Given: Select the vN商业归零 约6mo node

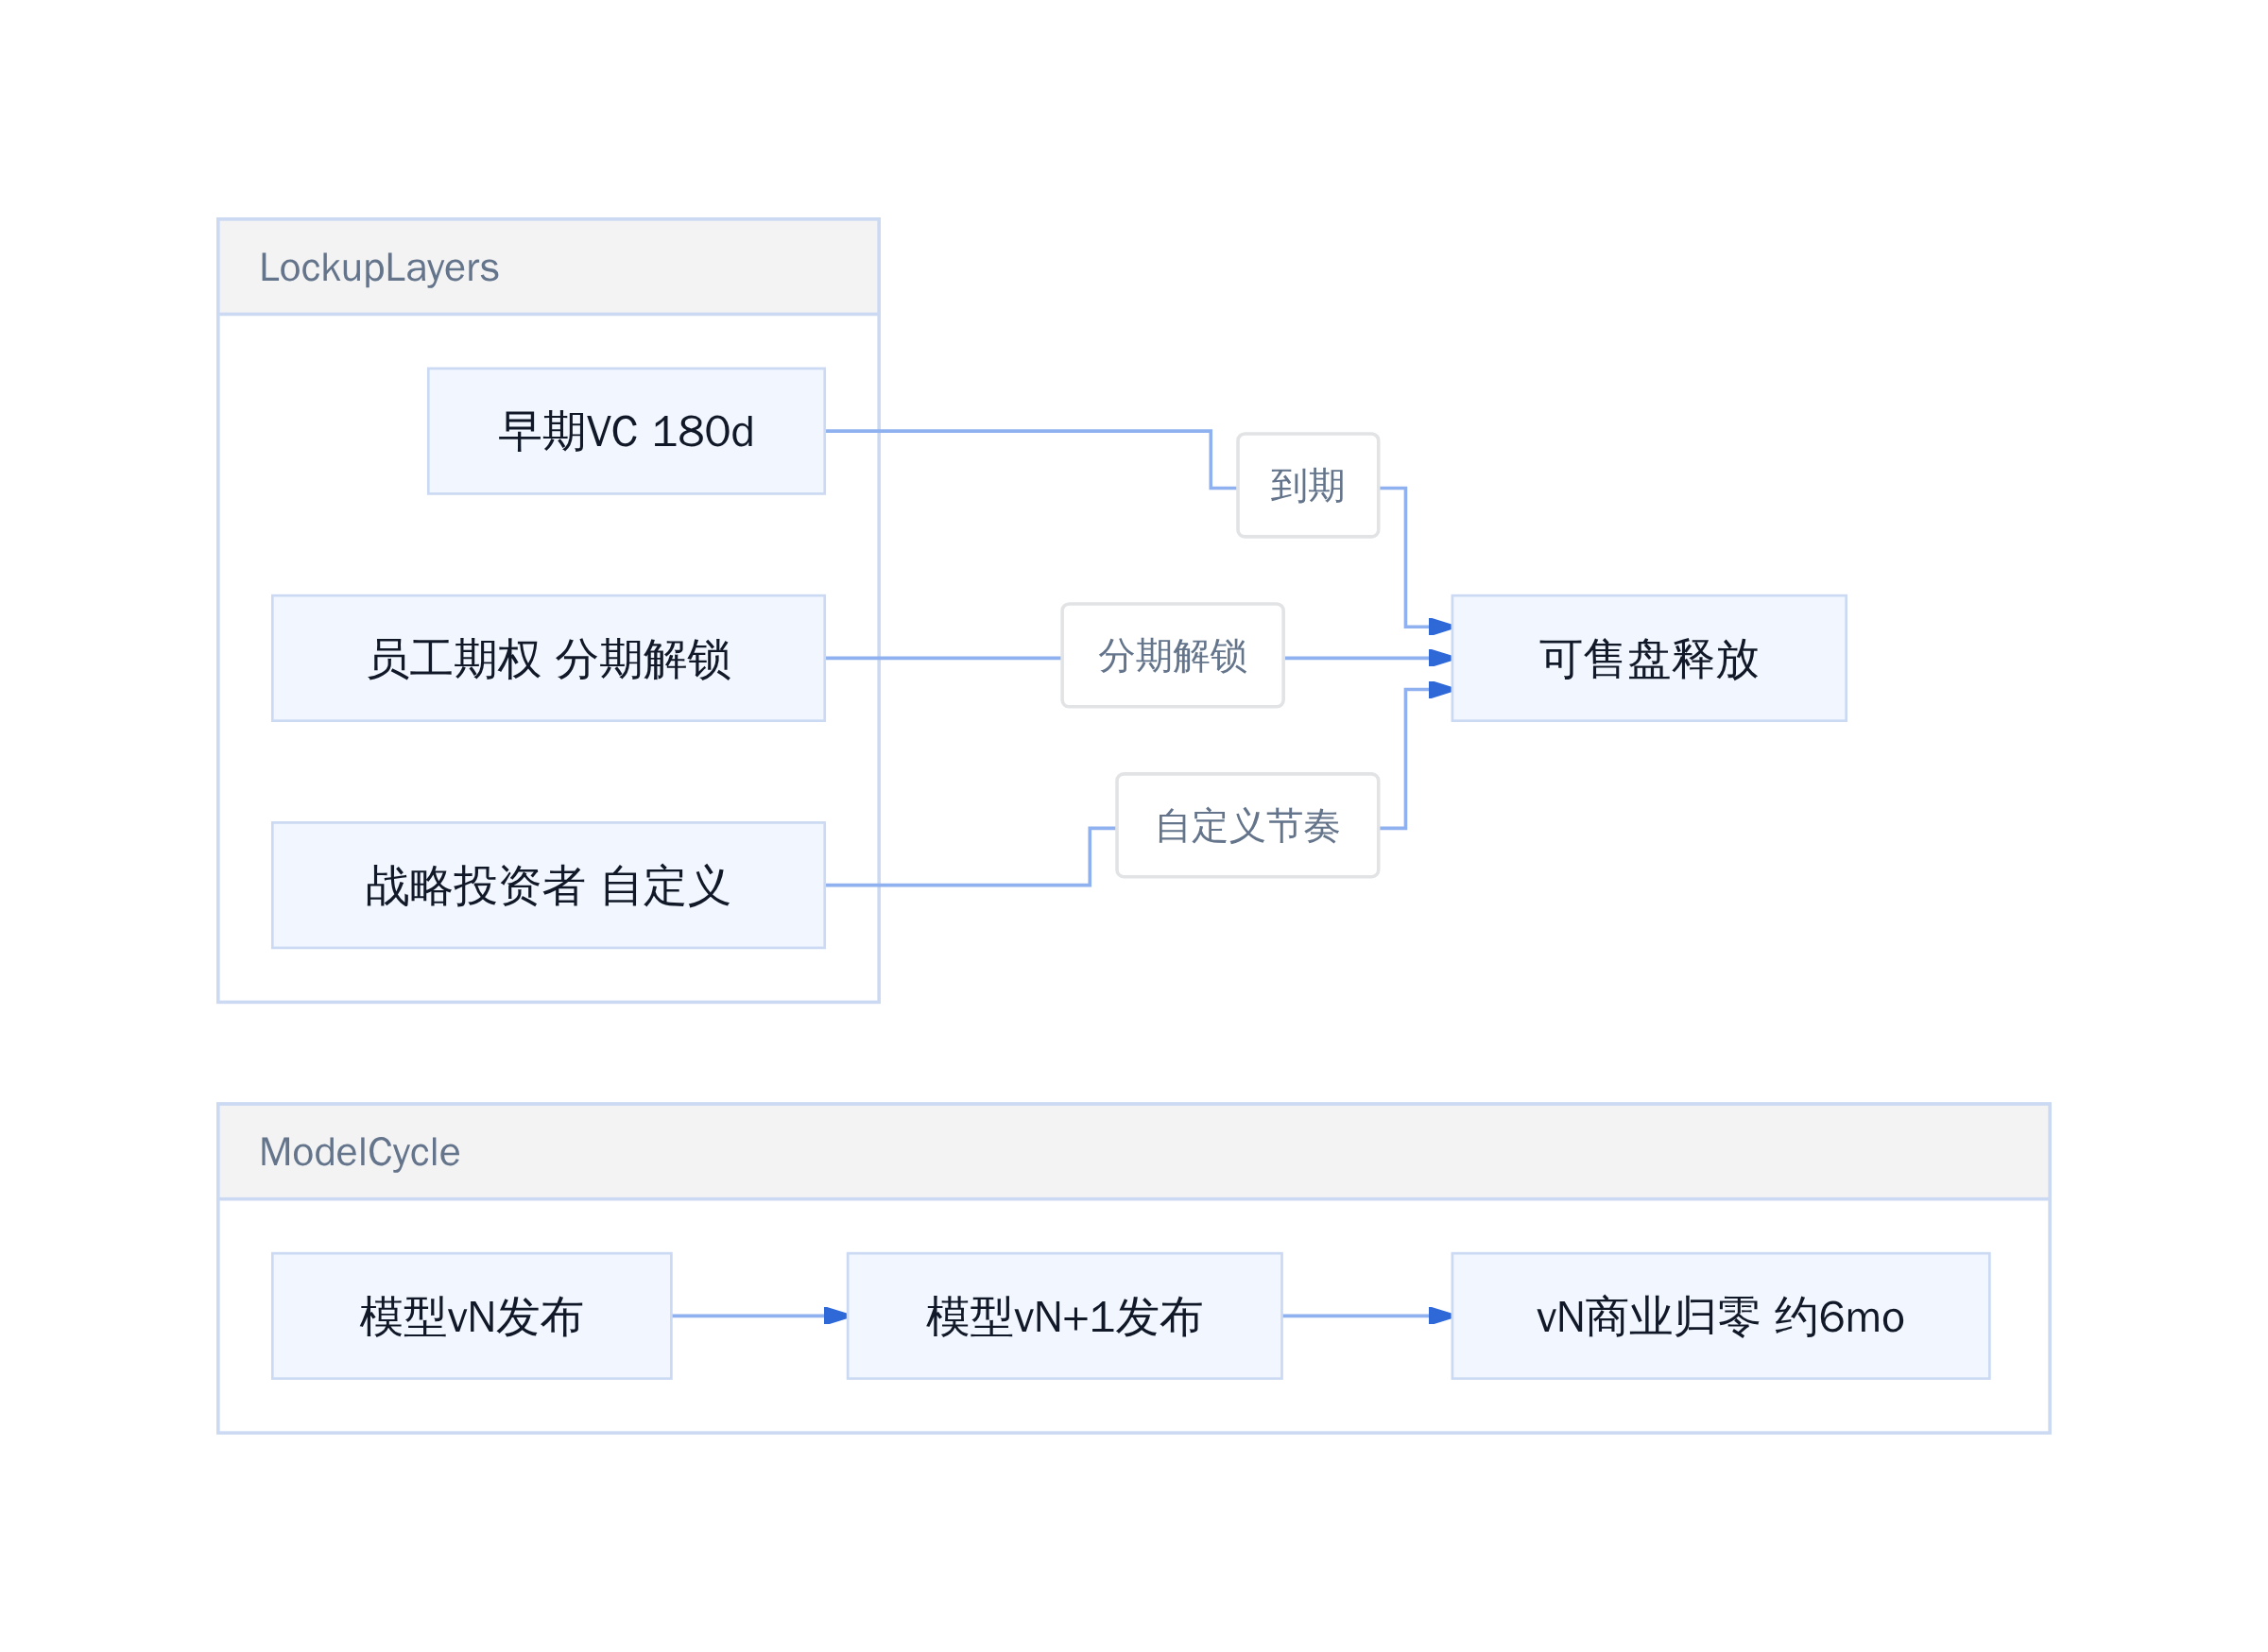Looking at the screenshot, I should click(1721, 1316).
